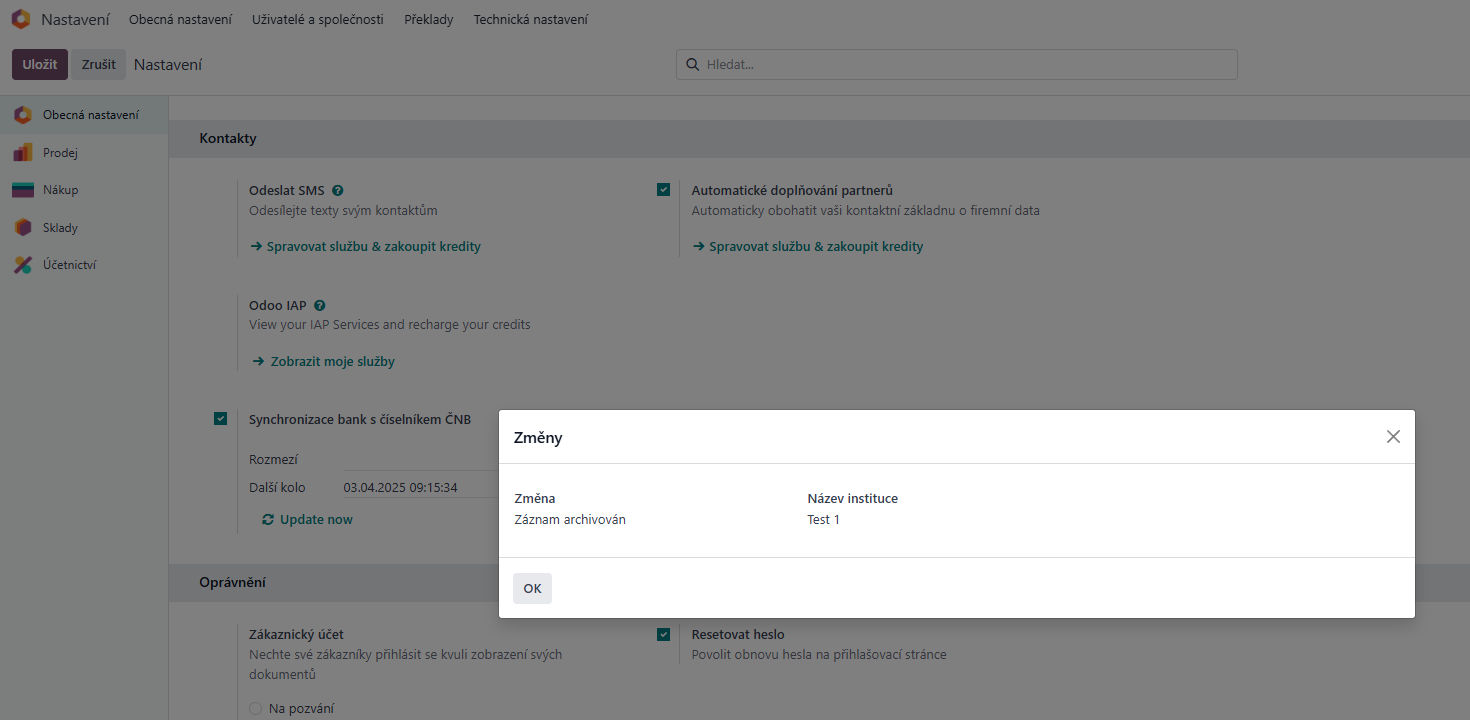Toggle Synchronizace bank s číselníkem ČNB checkbox
The image size is (1470, 720).
[221, 419]
